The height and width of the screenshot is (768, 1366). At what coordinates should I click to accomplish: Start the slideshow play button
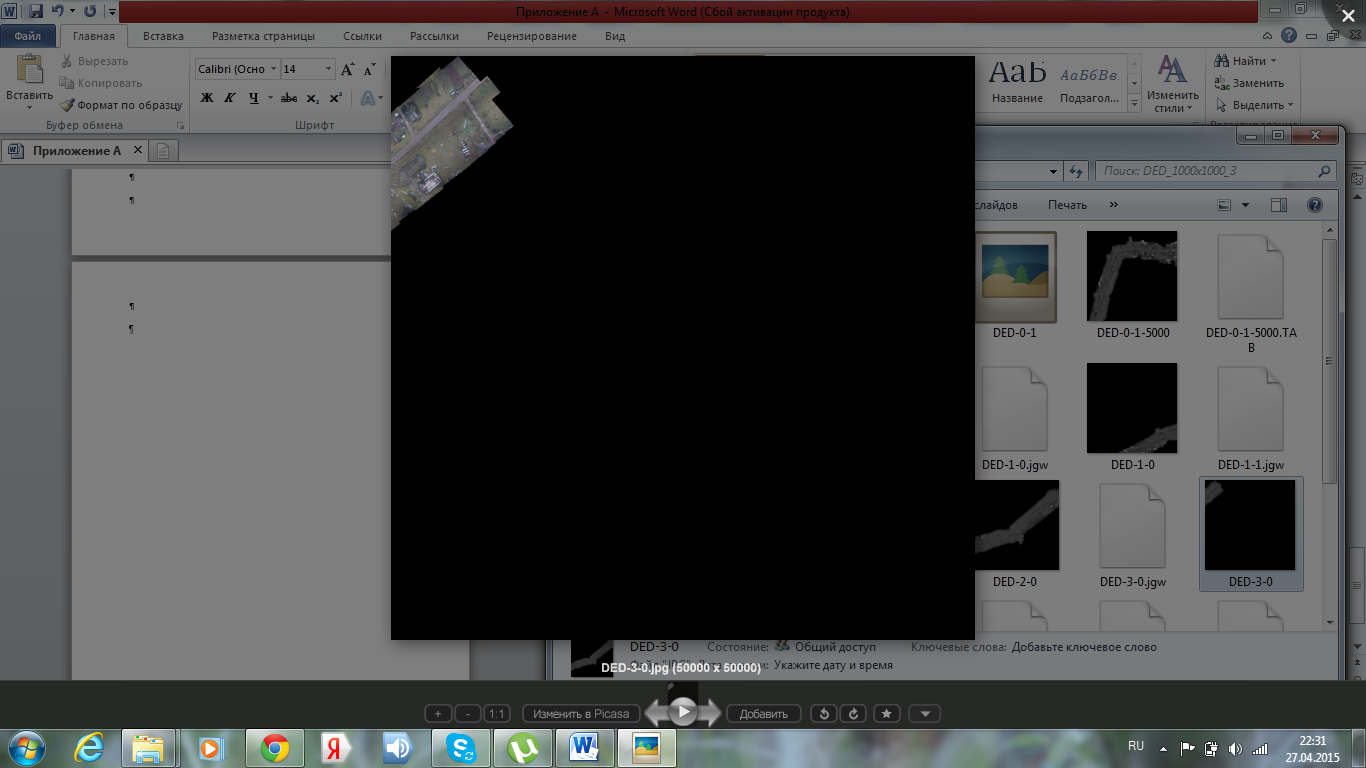[x=683, y=712]
